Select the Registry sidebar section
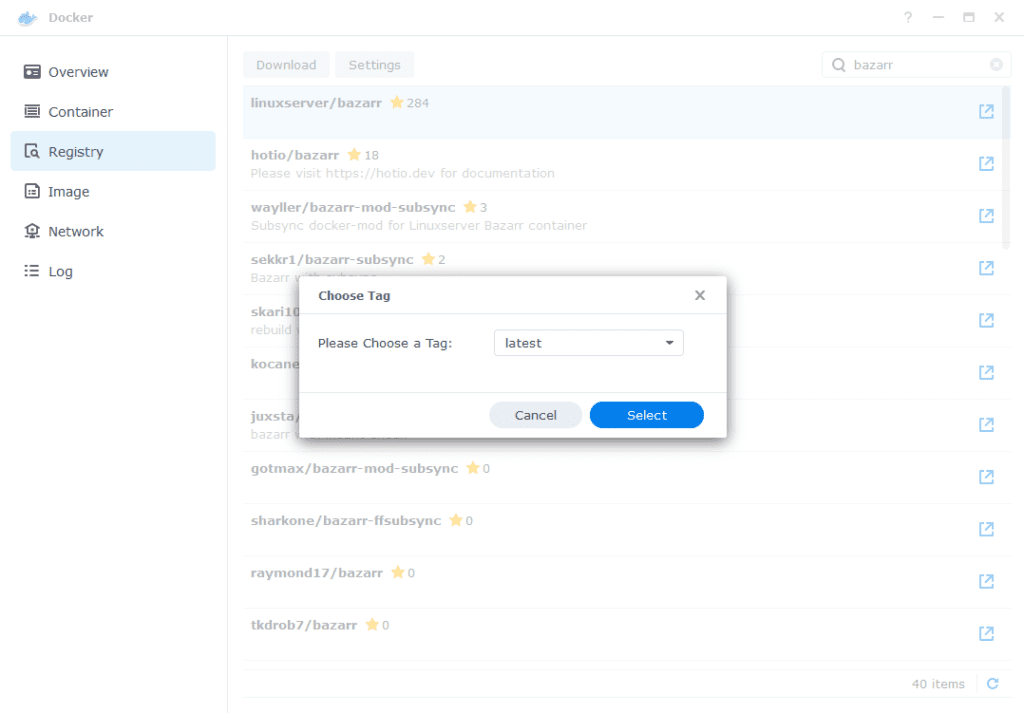 click(x=113, y=151)
